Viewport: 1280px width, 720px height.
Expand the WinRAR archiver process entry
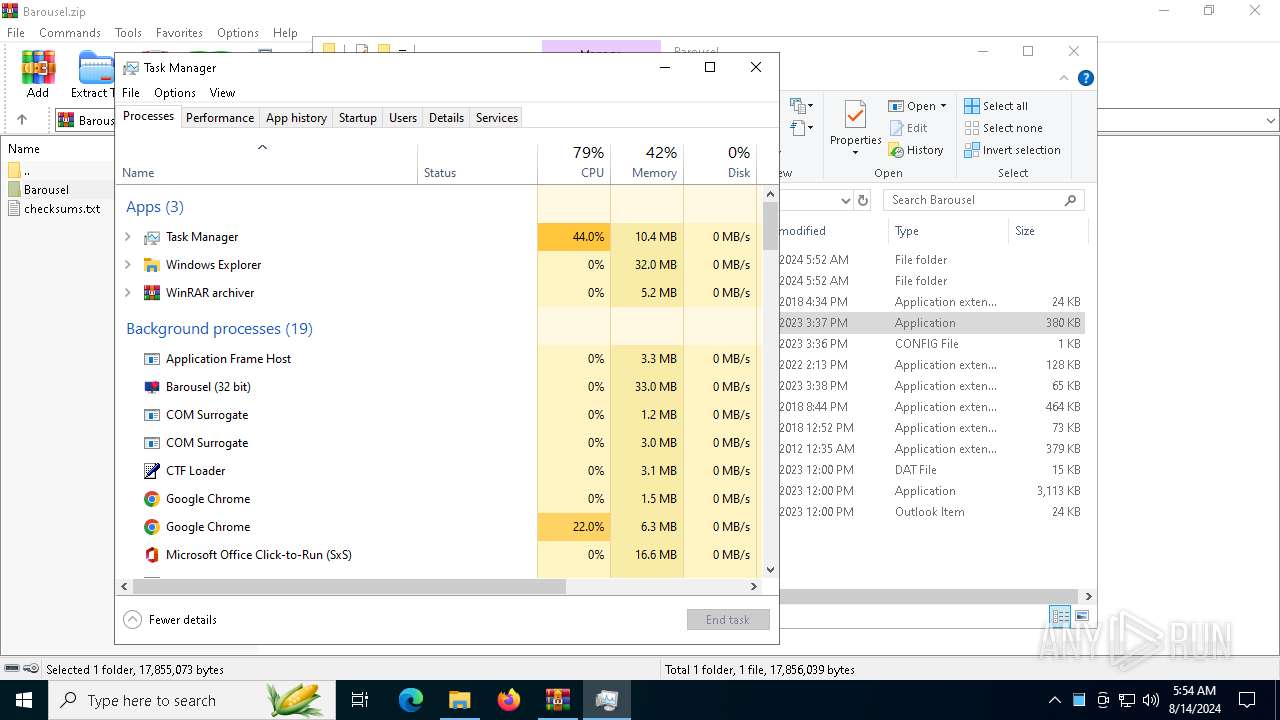(x=128, y=293)
